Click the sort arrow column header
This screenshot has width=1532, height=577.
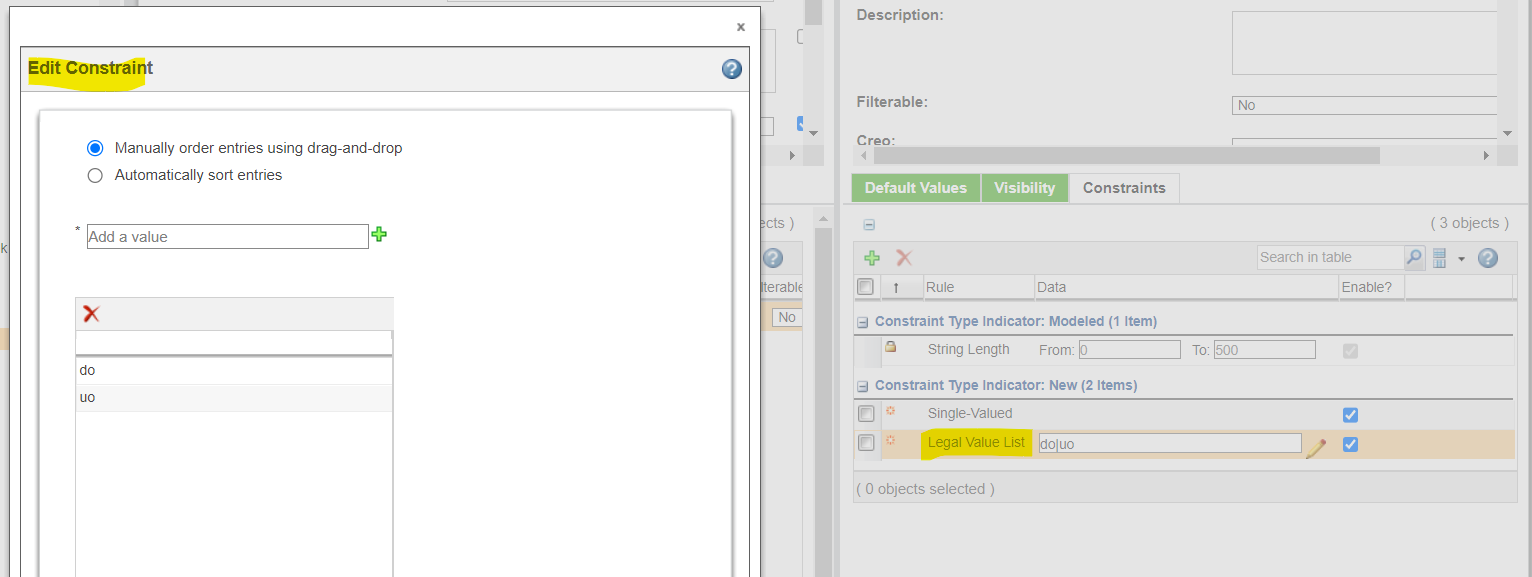pyautogui.click(x=902, y=287)
